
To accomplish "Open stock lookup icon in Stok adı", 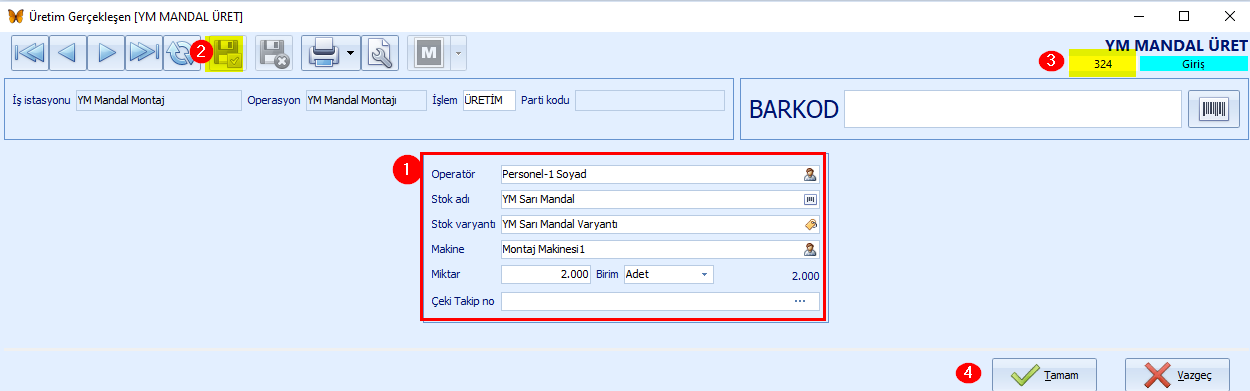I will tap(810, 199).
